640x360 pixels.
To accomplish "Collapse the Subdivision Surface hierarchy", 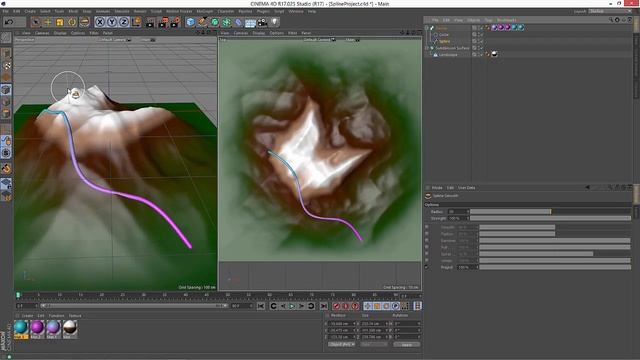I will point(427,48).
